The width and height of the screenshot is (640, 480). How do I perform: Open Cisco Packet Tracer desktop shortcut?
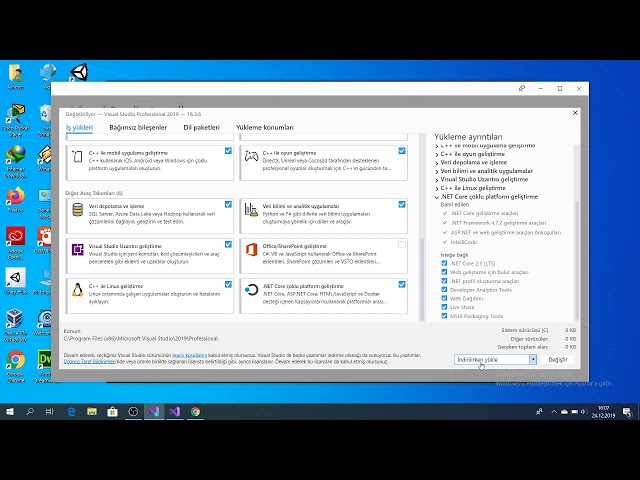coord(16,120)
